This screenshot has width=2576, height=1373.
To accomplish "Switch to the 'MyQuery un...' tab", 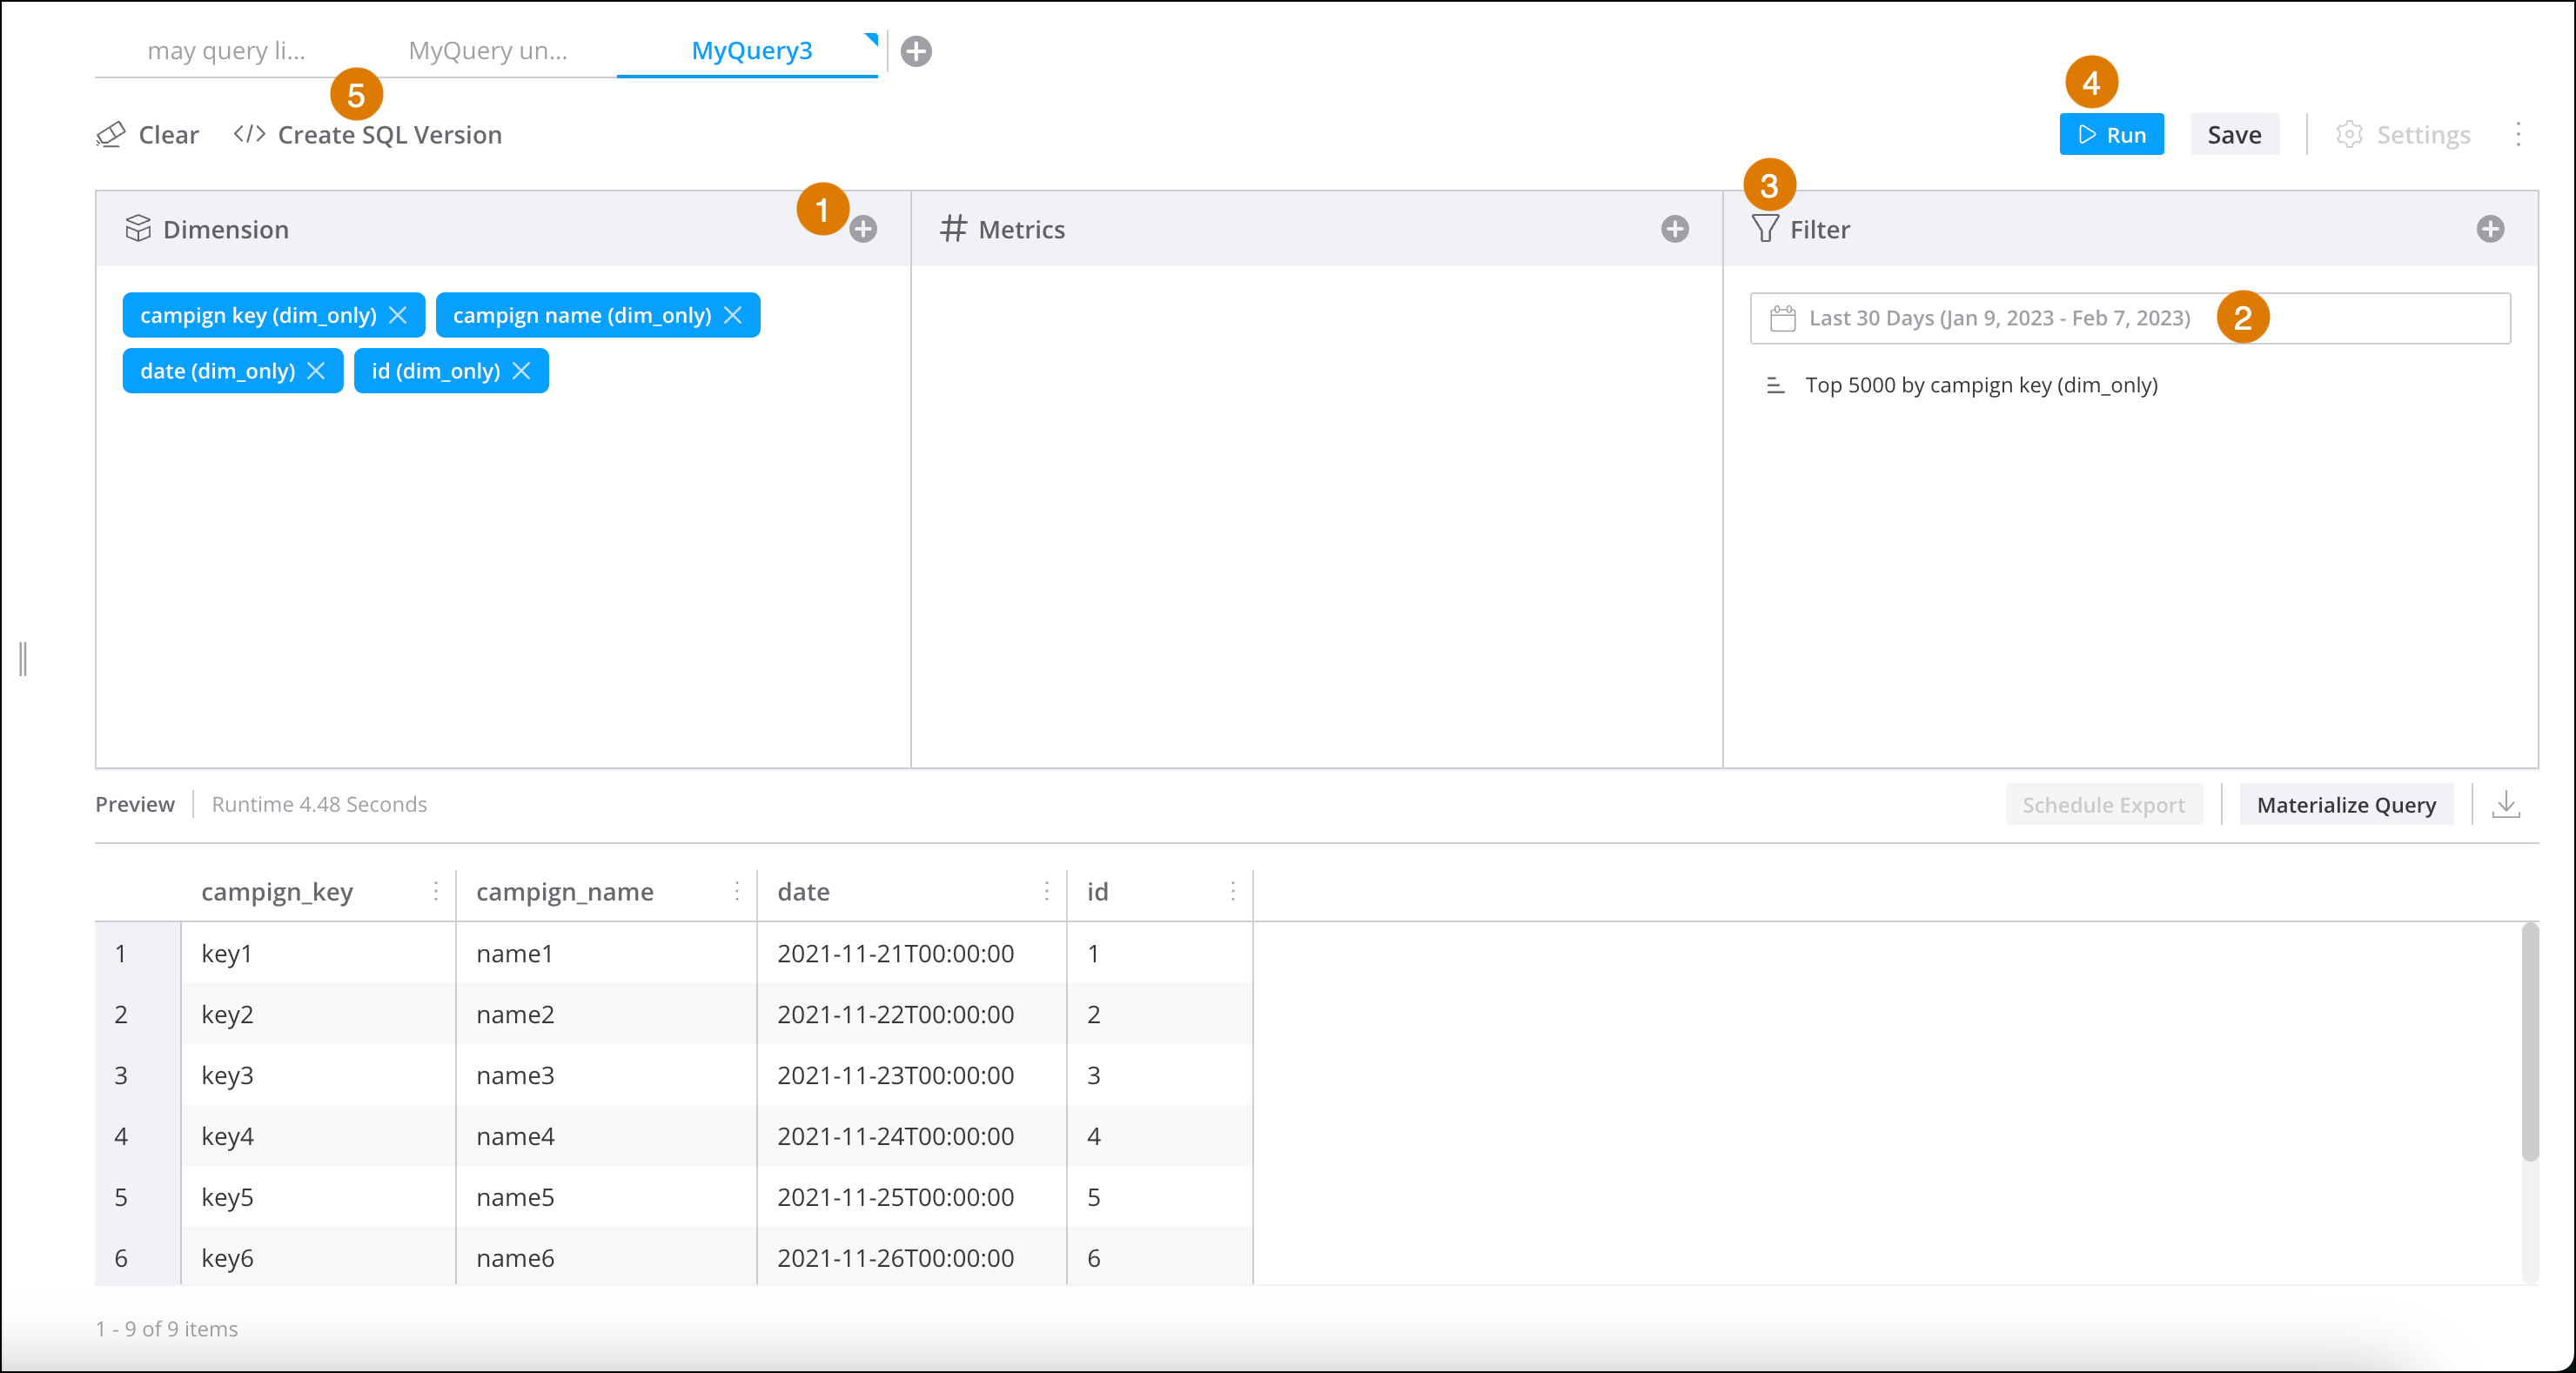I will pyautogui.click(x=488, y=51).
